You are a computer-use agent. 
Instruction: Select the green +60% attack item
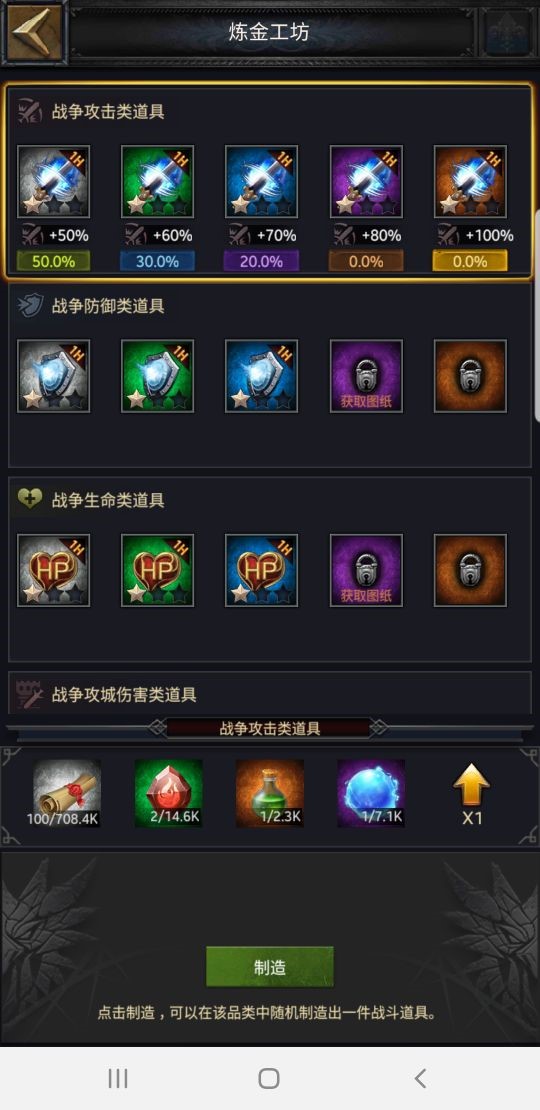tap(157, 181)
